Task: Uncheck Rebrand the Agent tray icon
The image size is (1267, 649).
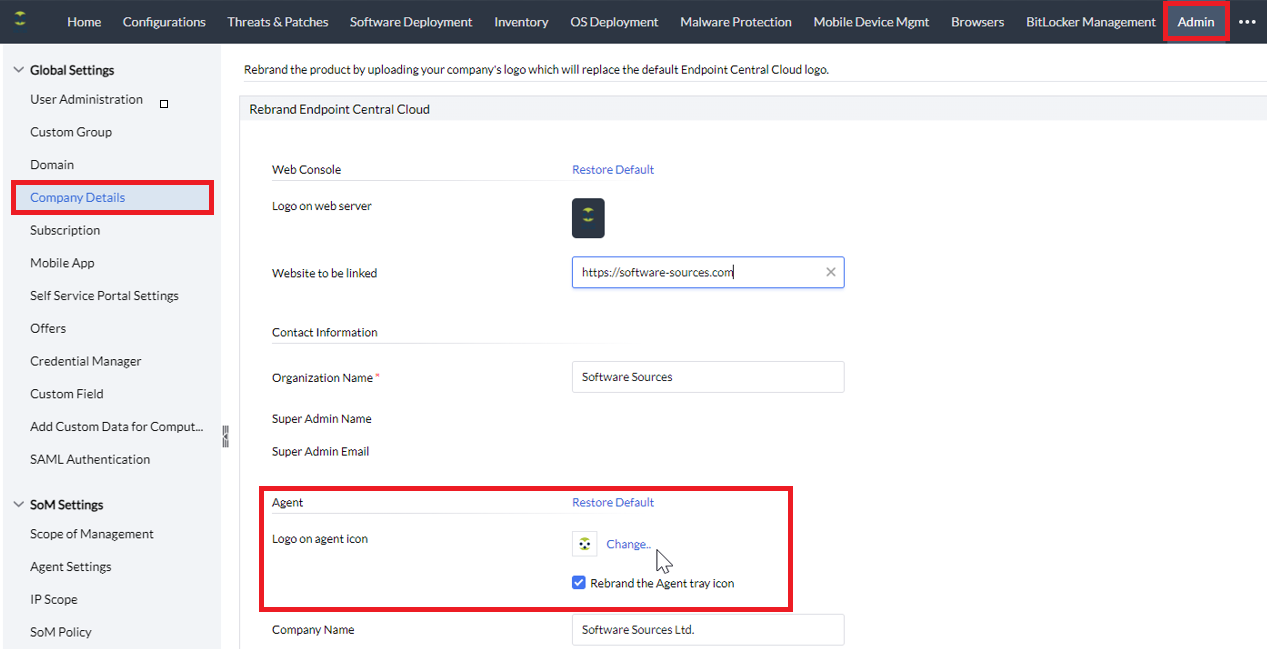Action: click(x=579, y=583)
